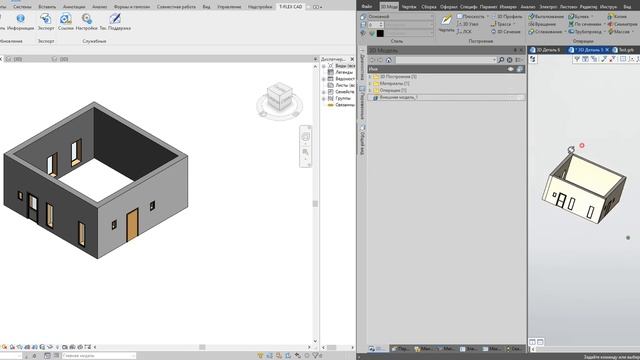Screen dimensions: 640x360
Task: Toggle the column icon next to the eye in Имя header
Action: coord(520,69)
